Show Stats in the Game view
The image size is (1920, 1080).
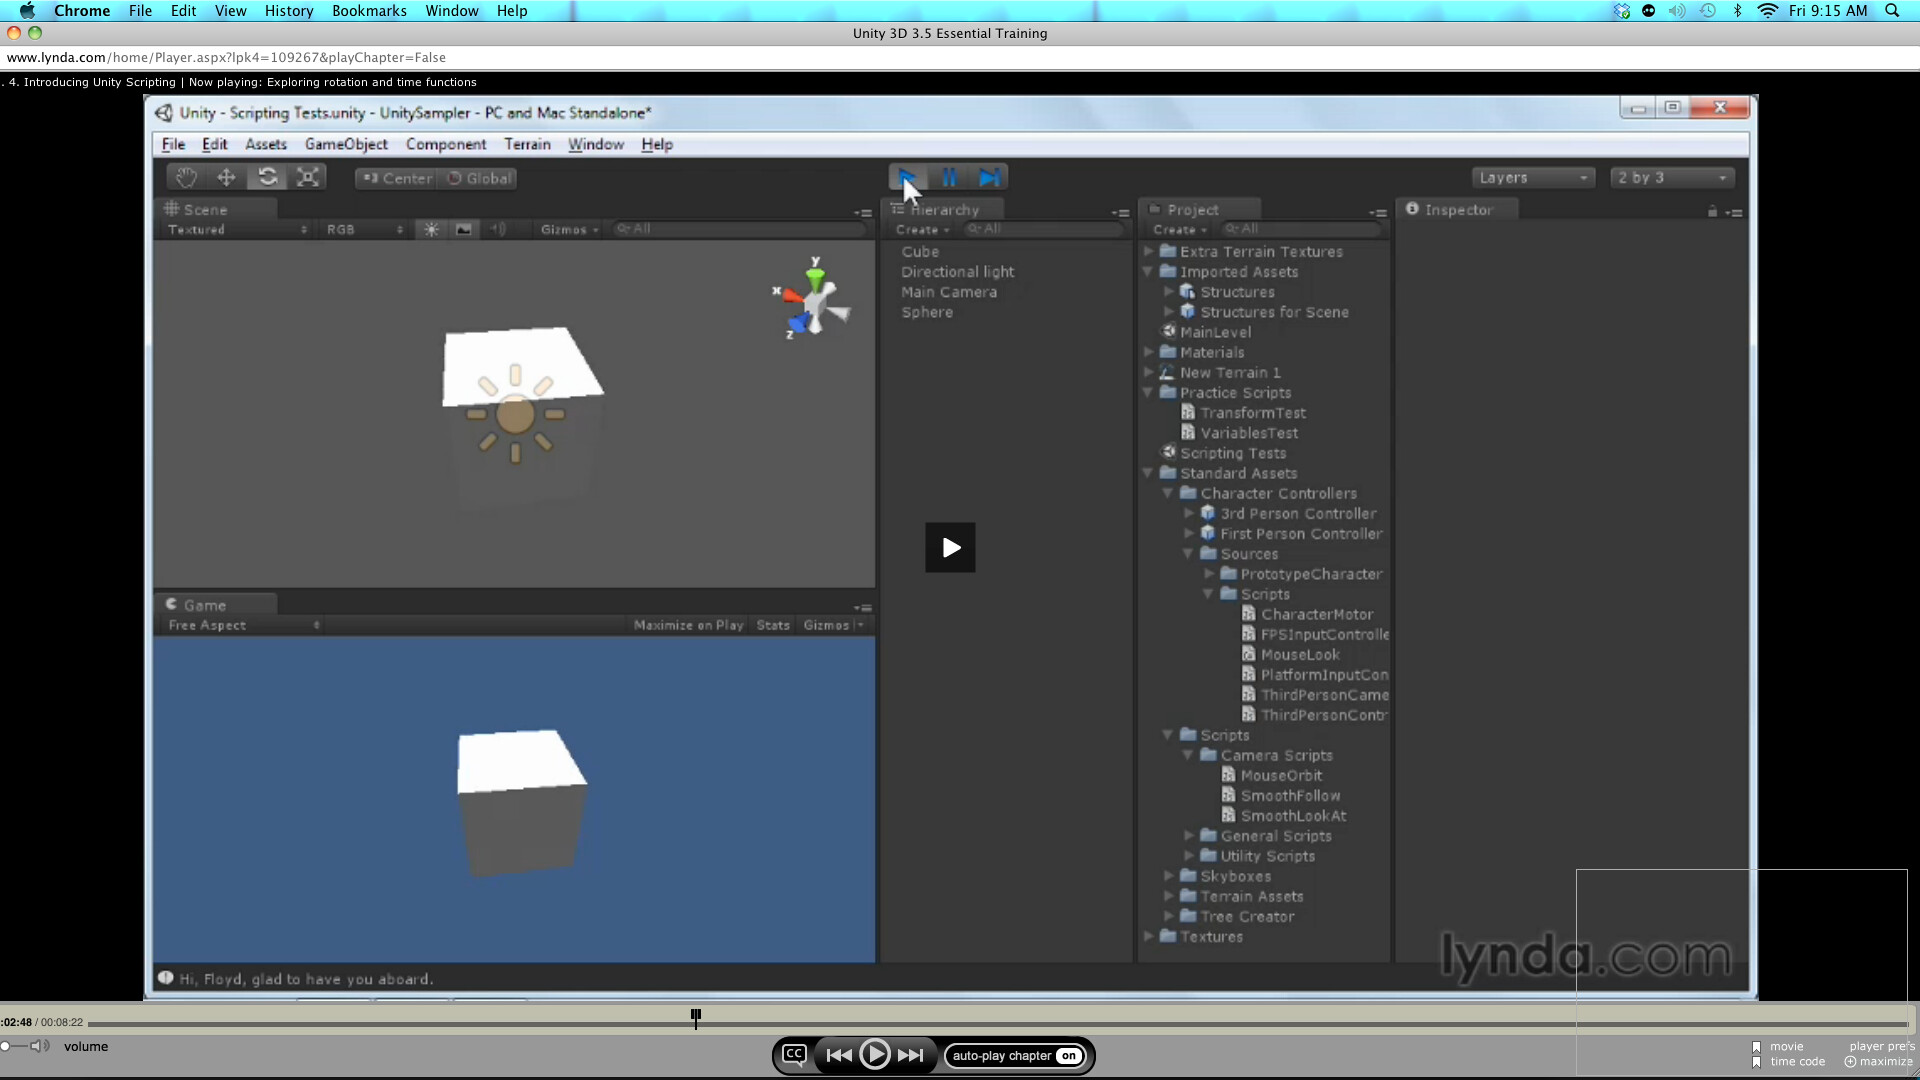pos(772,624)
